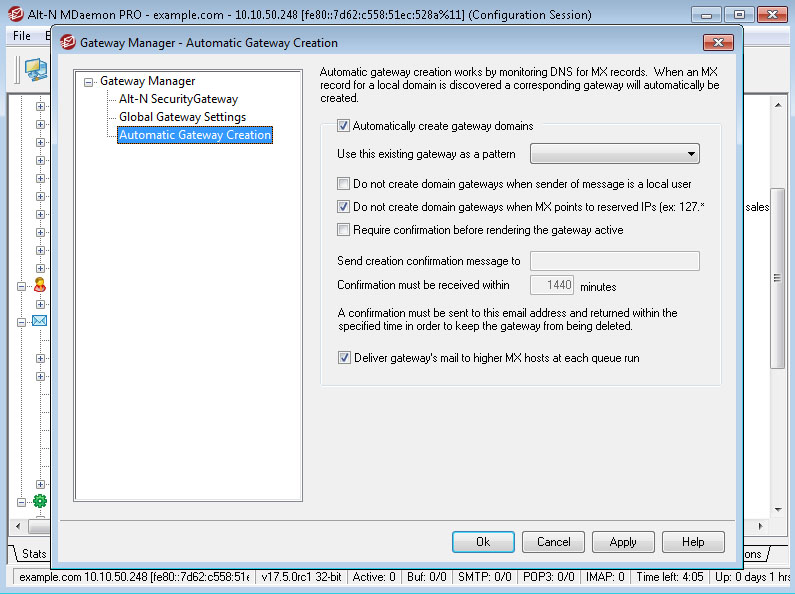Click the left arrow of horizontal scrollbar

pyautogui.click(x=18, y=527)
